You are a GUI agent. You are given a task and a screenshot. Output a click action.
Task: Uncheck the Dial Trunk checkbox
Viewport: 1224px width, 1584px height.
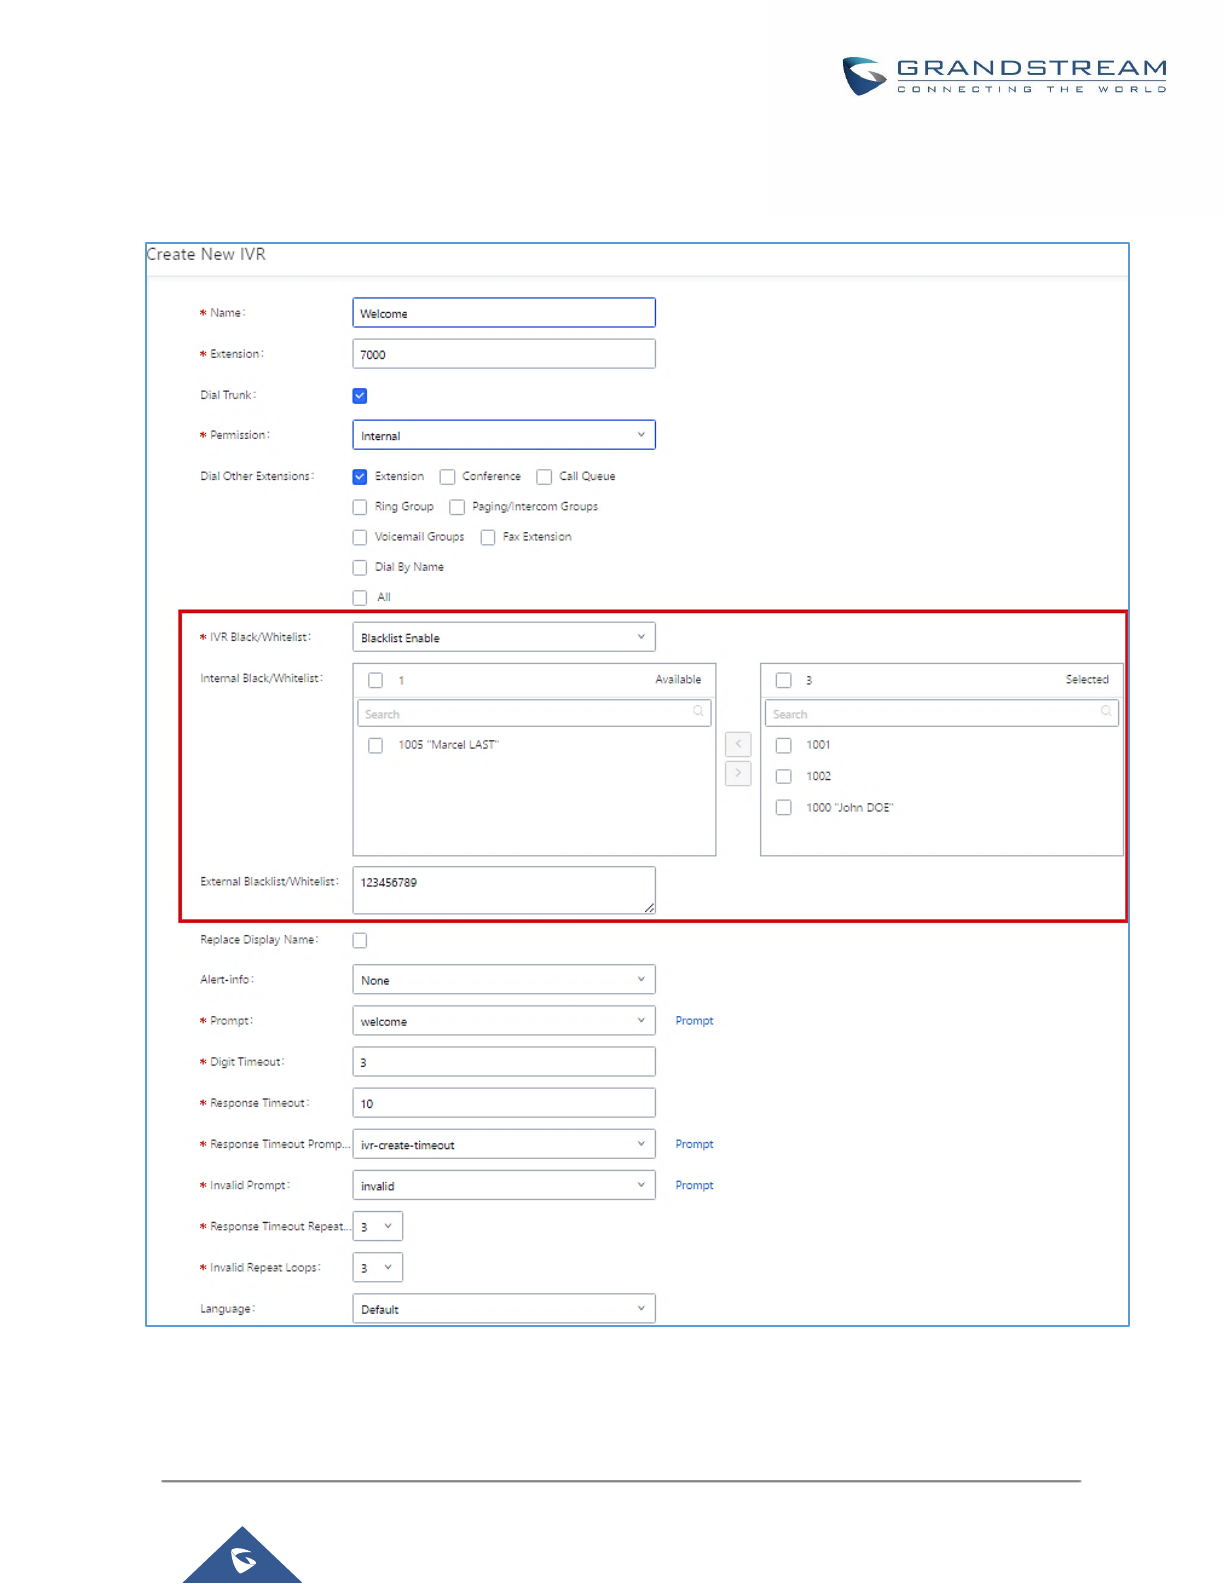point(360,396)
